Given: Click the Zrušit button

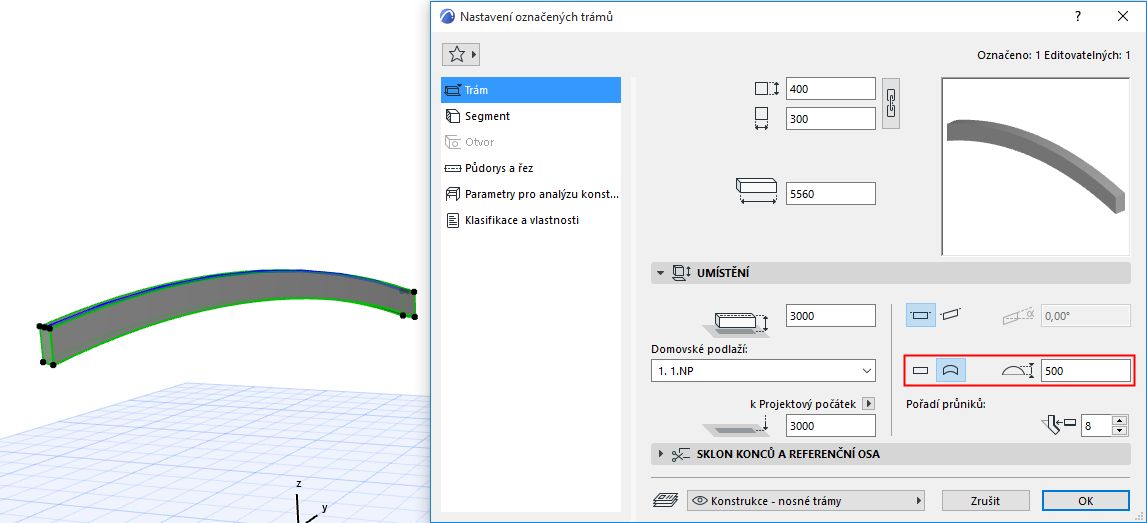Looking at the screenshot, I should [985, 501].
